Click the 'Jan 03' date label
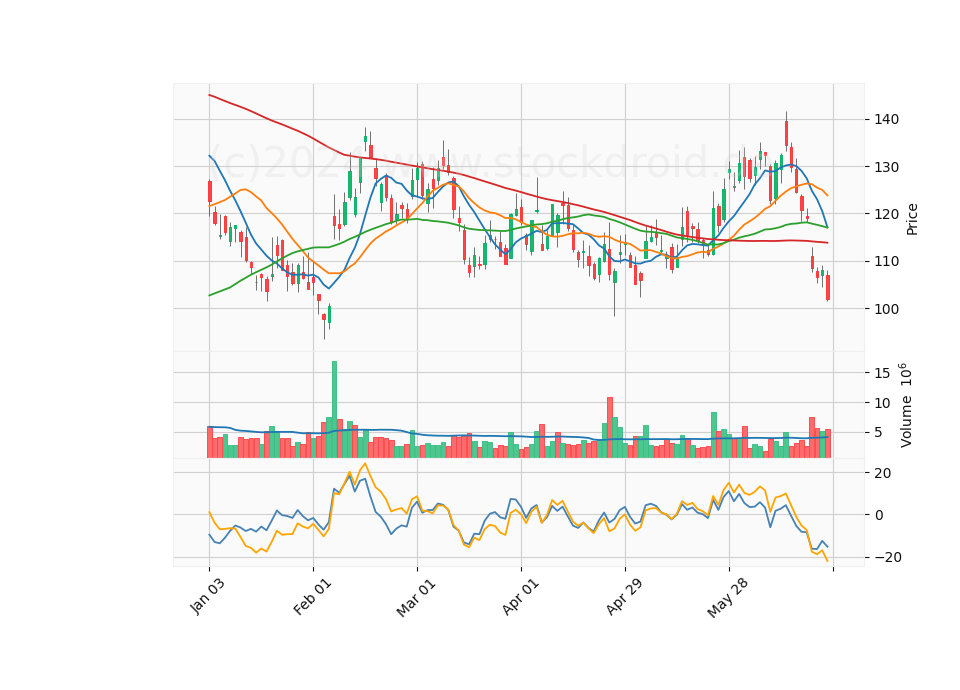Viewport: 960px width, 690px height. coord(207,596)
